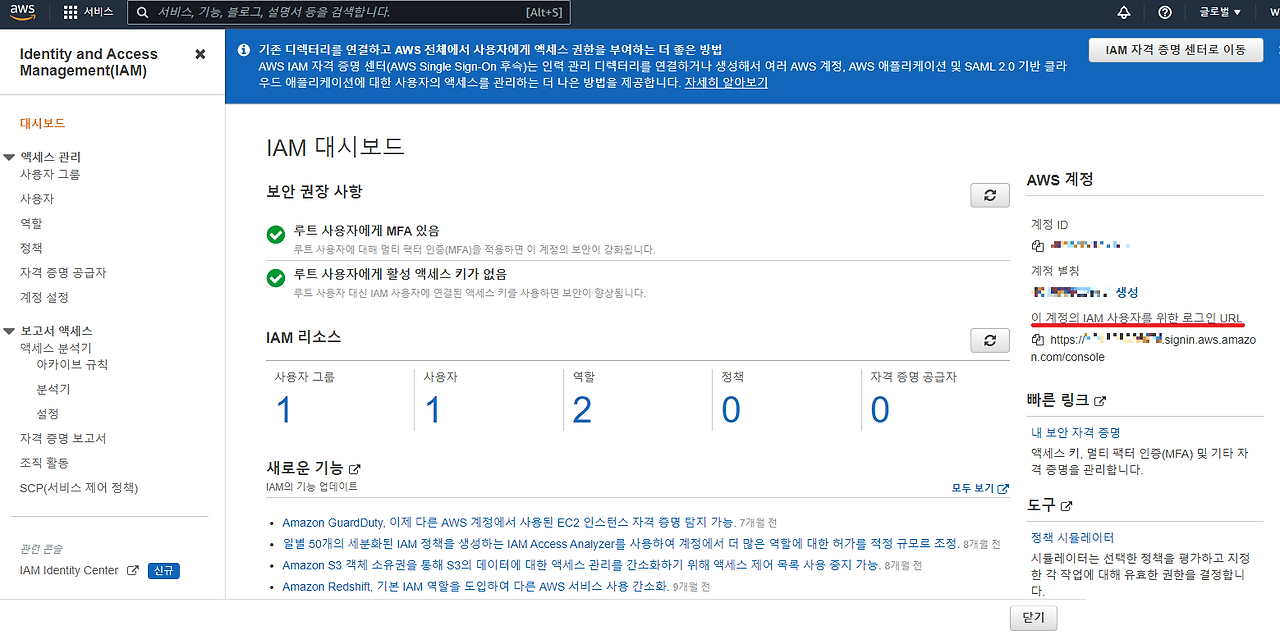Collapse the 보고서 액세스 section
Screen dimensions: 1280x635
(10, 331)
